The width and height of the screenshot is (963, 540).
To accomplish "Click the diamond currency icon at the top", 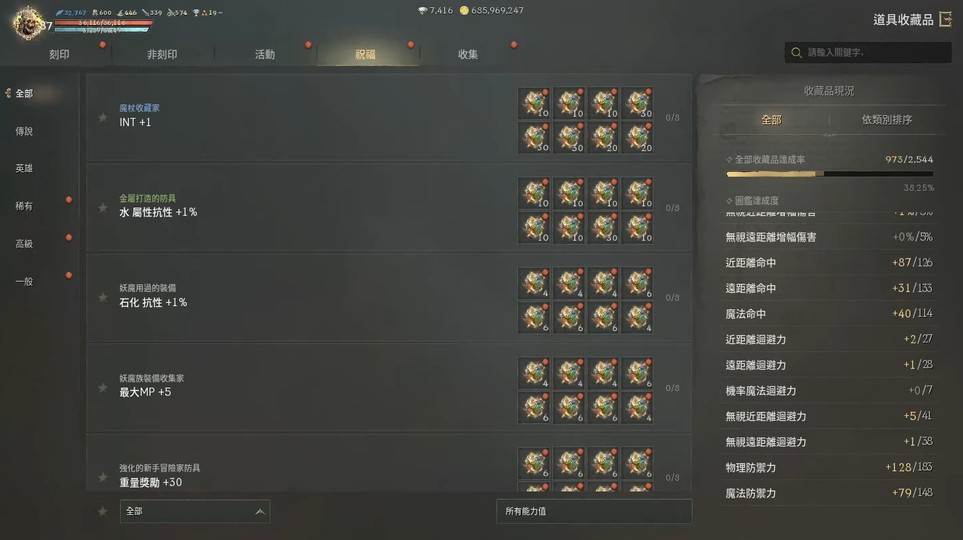I will (x=422, y=10).
